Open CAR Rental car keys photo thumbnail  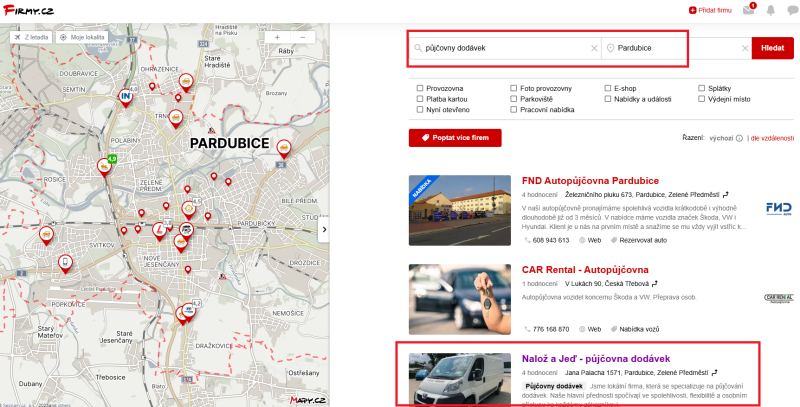click(460, 299)
